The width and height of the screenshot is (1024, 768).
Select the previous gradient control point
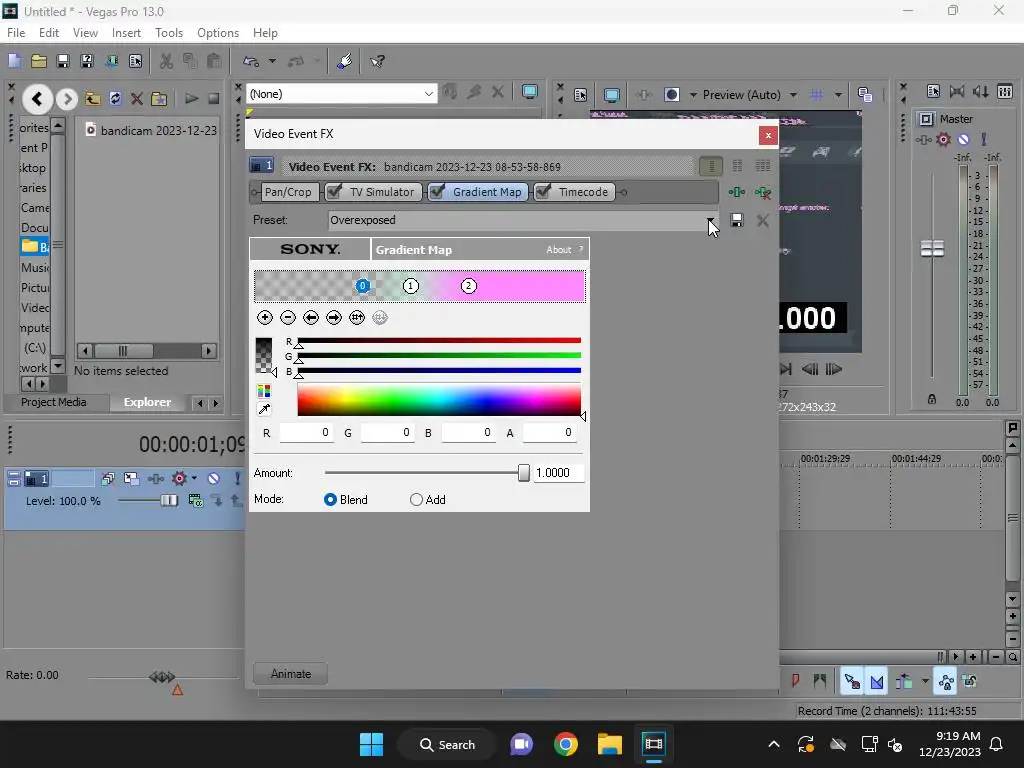pyautogui.click(x=311, y=317)
